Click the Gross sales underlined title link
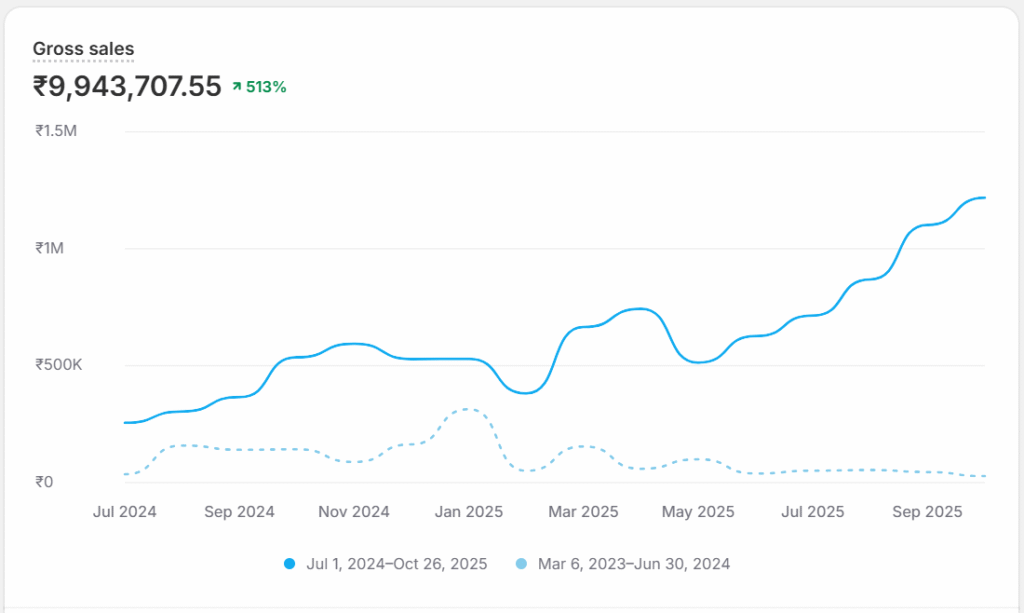Viewport: 1024px width, 613px height. tap(84, 48)
